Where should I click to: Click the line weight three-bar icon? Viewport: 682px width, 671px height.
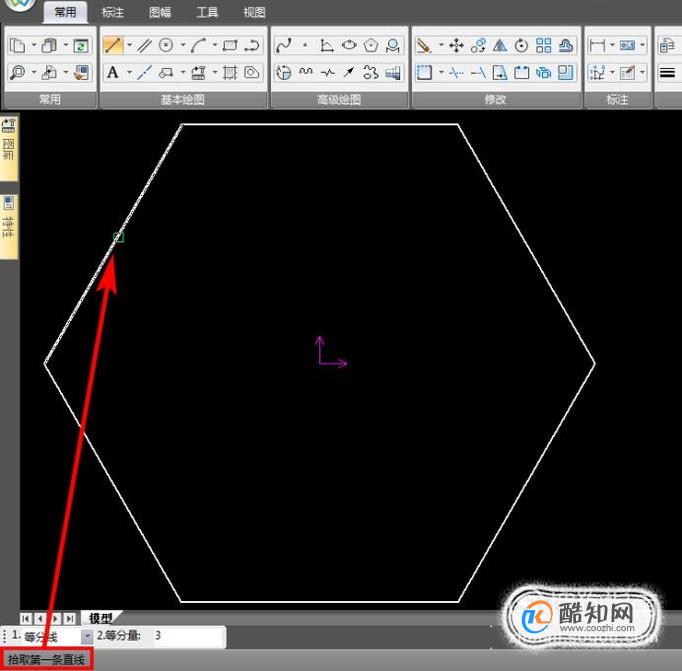tap(667, 73)
